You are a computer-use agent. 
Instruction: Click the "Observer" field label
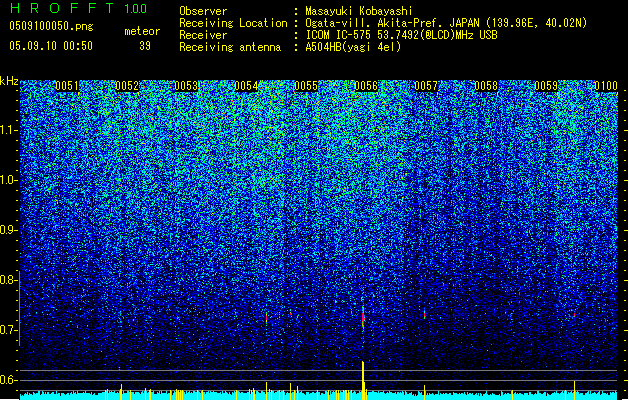coord(203,11)
